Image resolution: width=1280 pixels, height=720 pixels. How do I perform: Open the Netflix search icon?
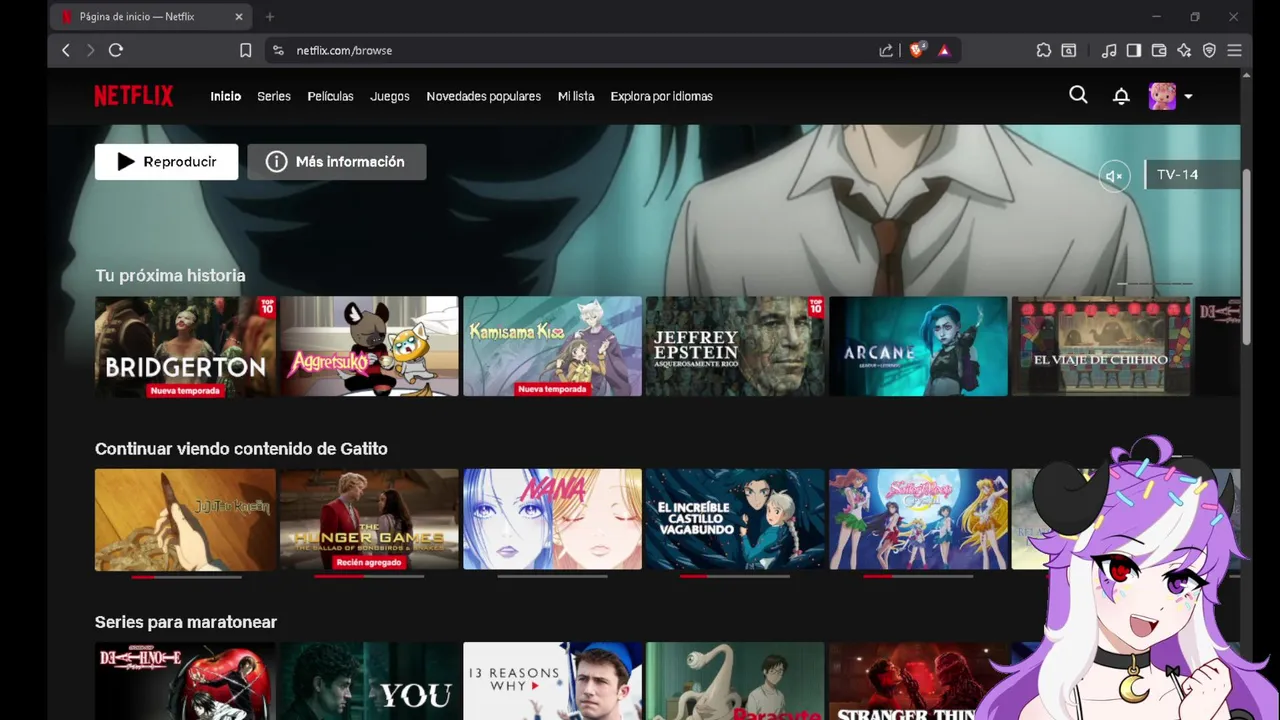coord(1078,95)
